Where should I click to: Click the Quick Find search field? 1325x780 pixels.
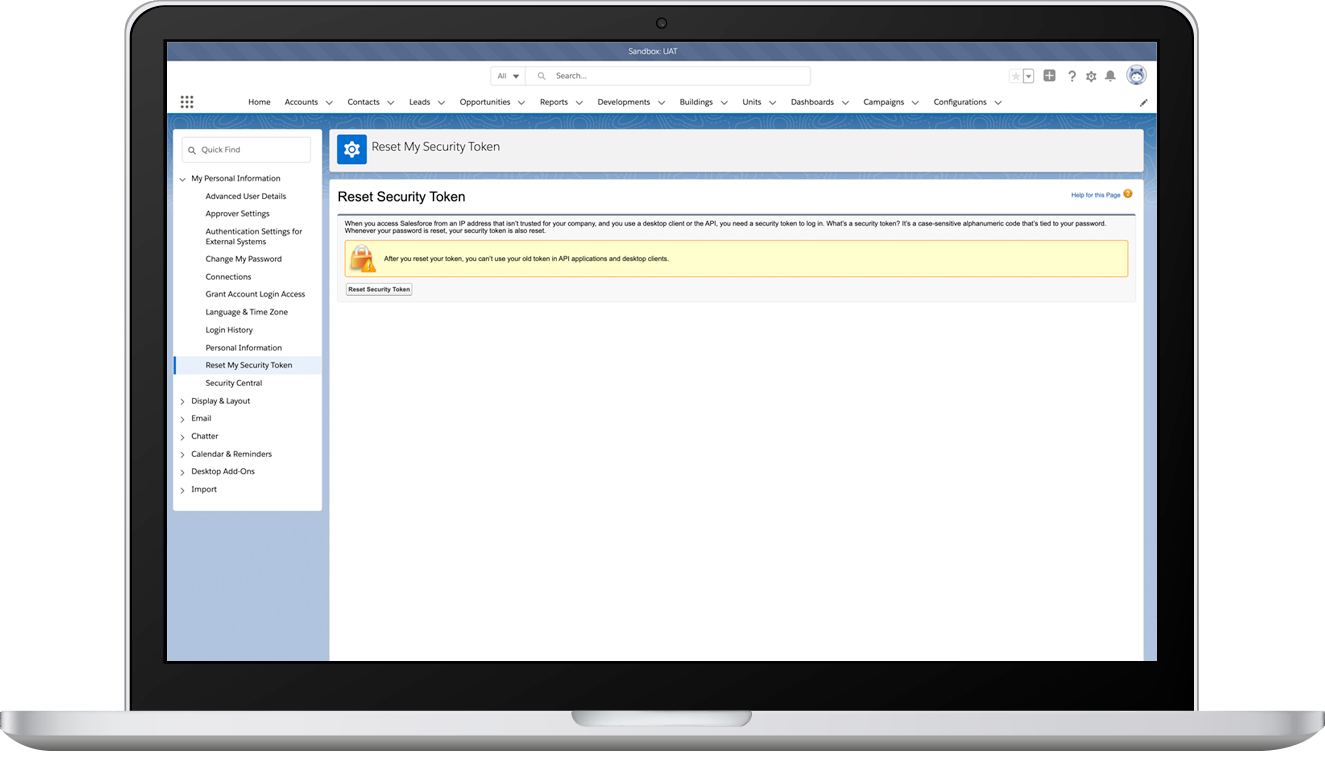coord(246,149)
